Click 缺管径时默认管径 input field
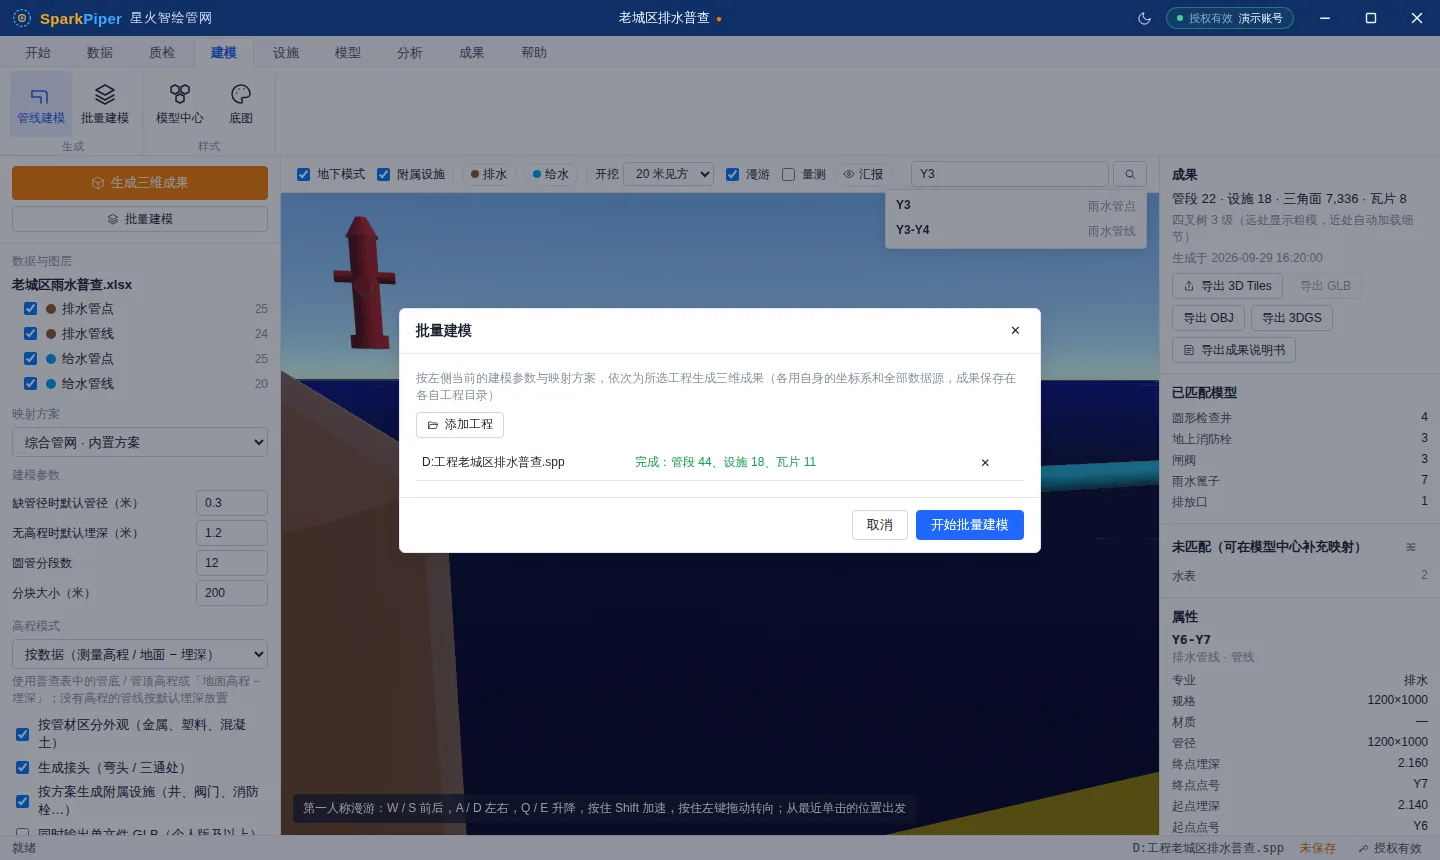The height and width of the screenshot is (860, 1440). coord(232,503)
